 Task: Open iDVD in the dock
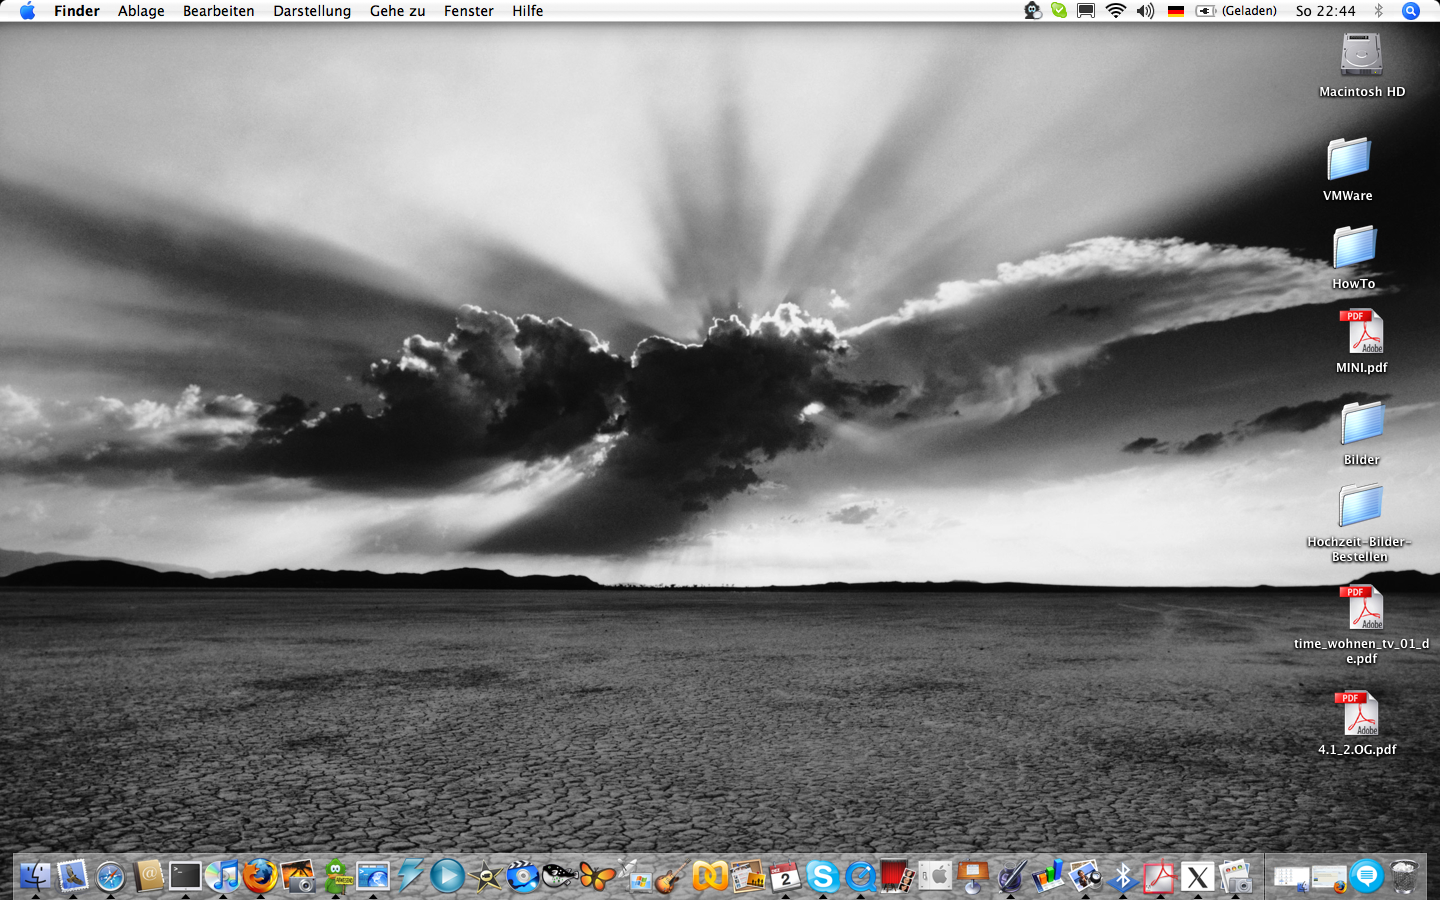(522, 877)
